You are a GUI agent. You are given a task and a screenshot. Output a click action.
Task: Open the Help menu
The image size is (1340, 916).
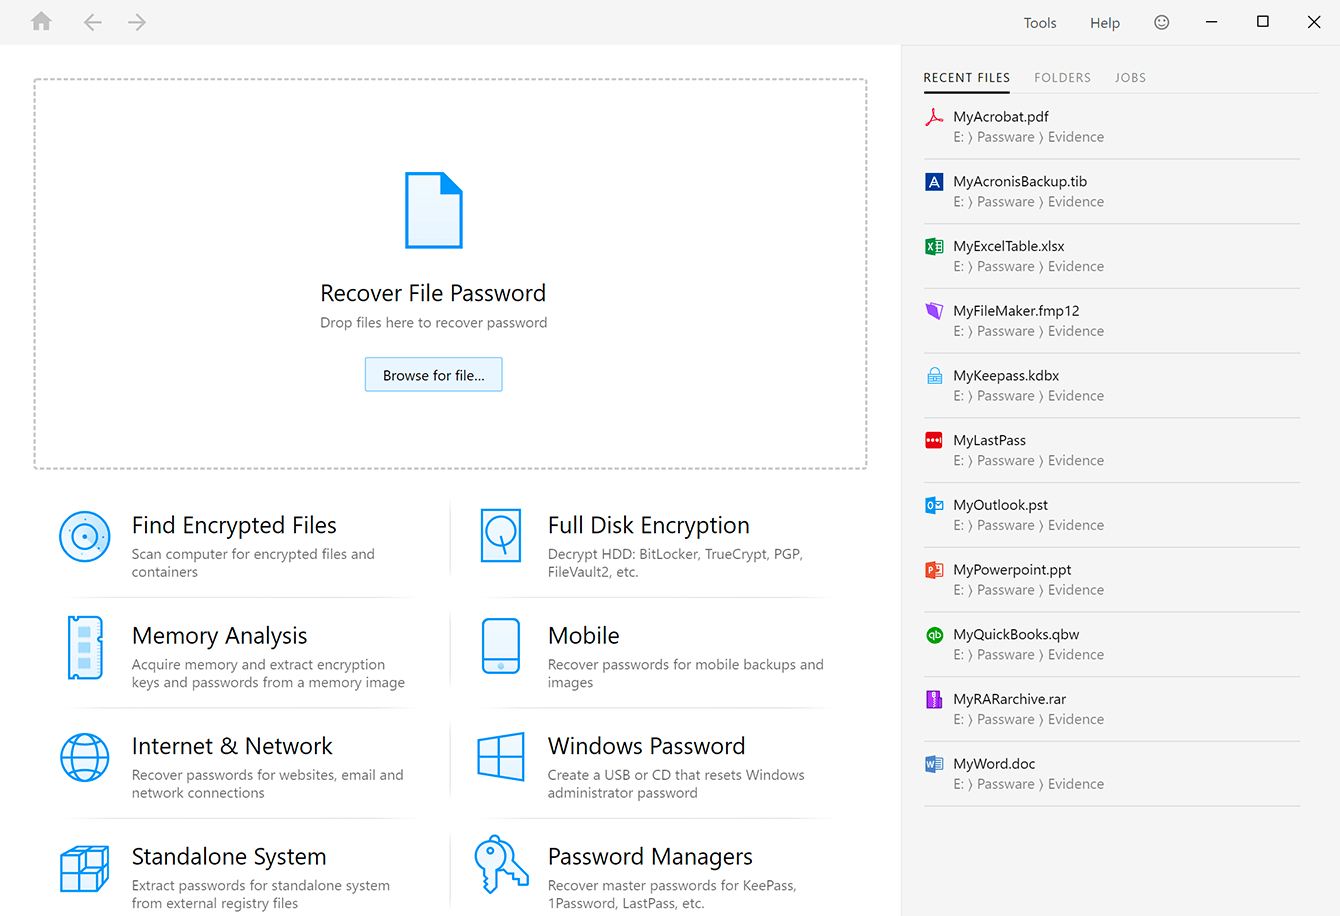click(x=1105, y=23)
